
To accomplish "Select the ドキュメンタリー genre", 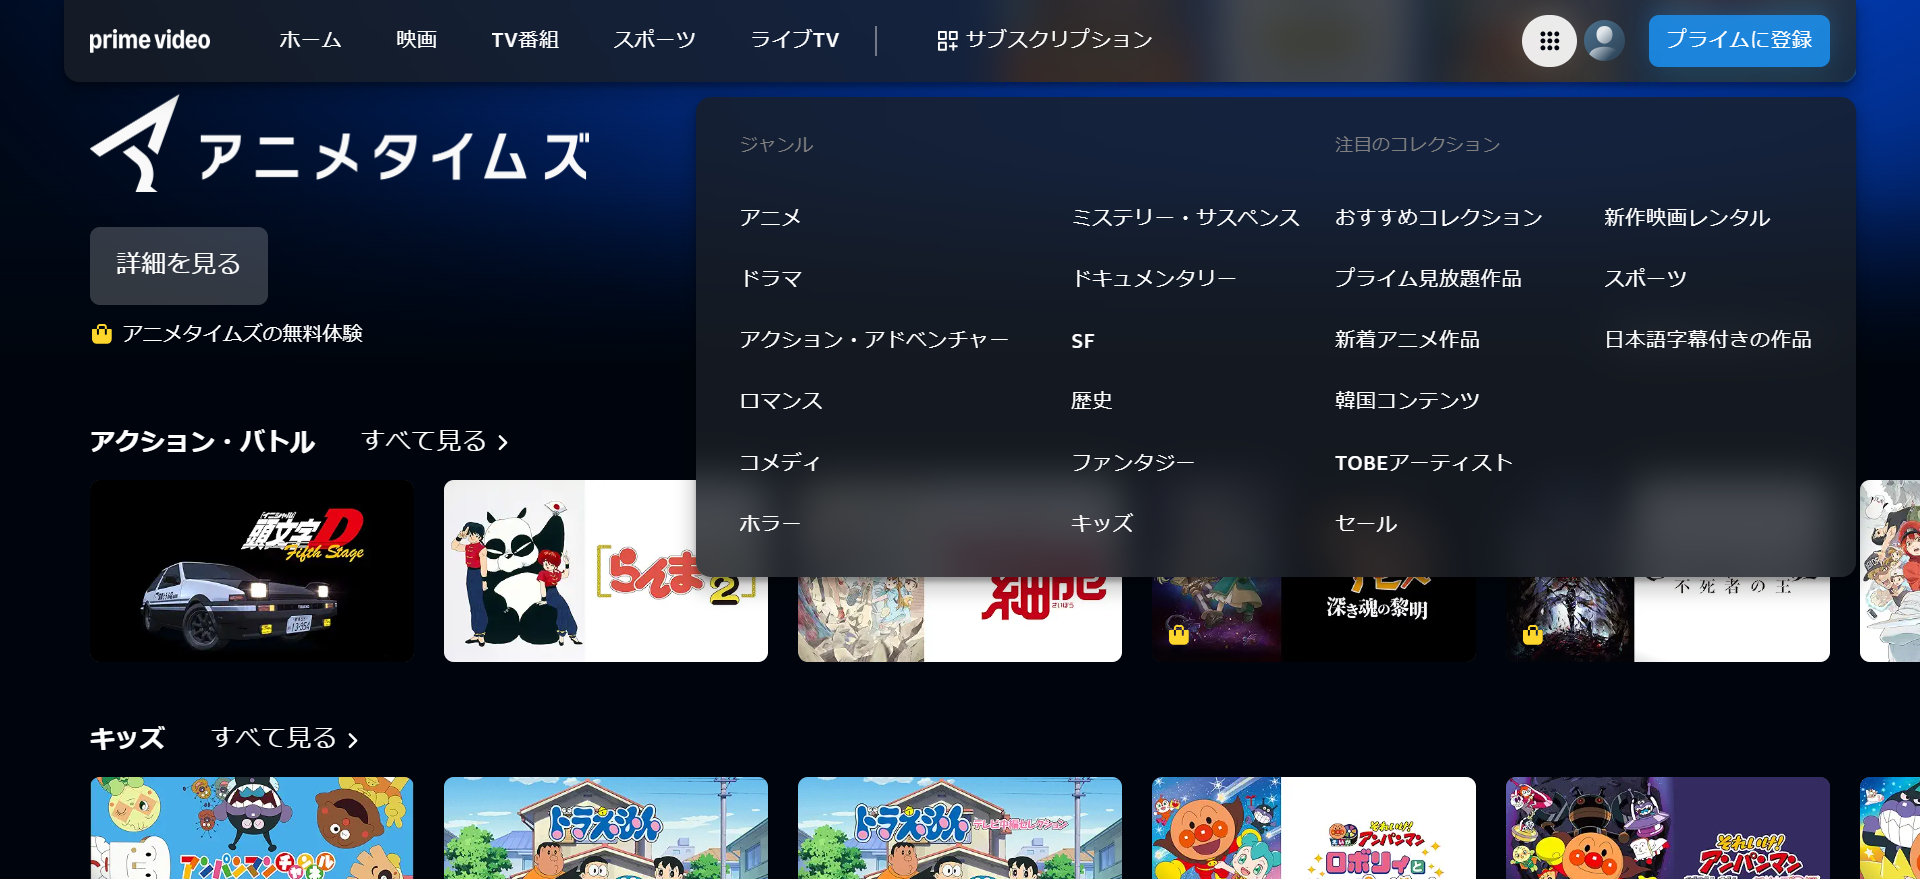I will pyautogui.click(x=1154, y=279).
